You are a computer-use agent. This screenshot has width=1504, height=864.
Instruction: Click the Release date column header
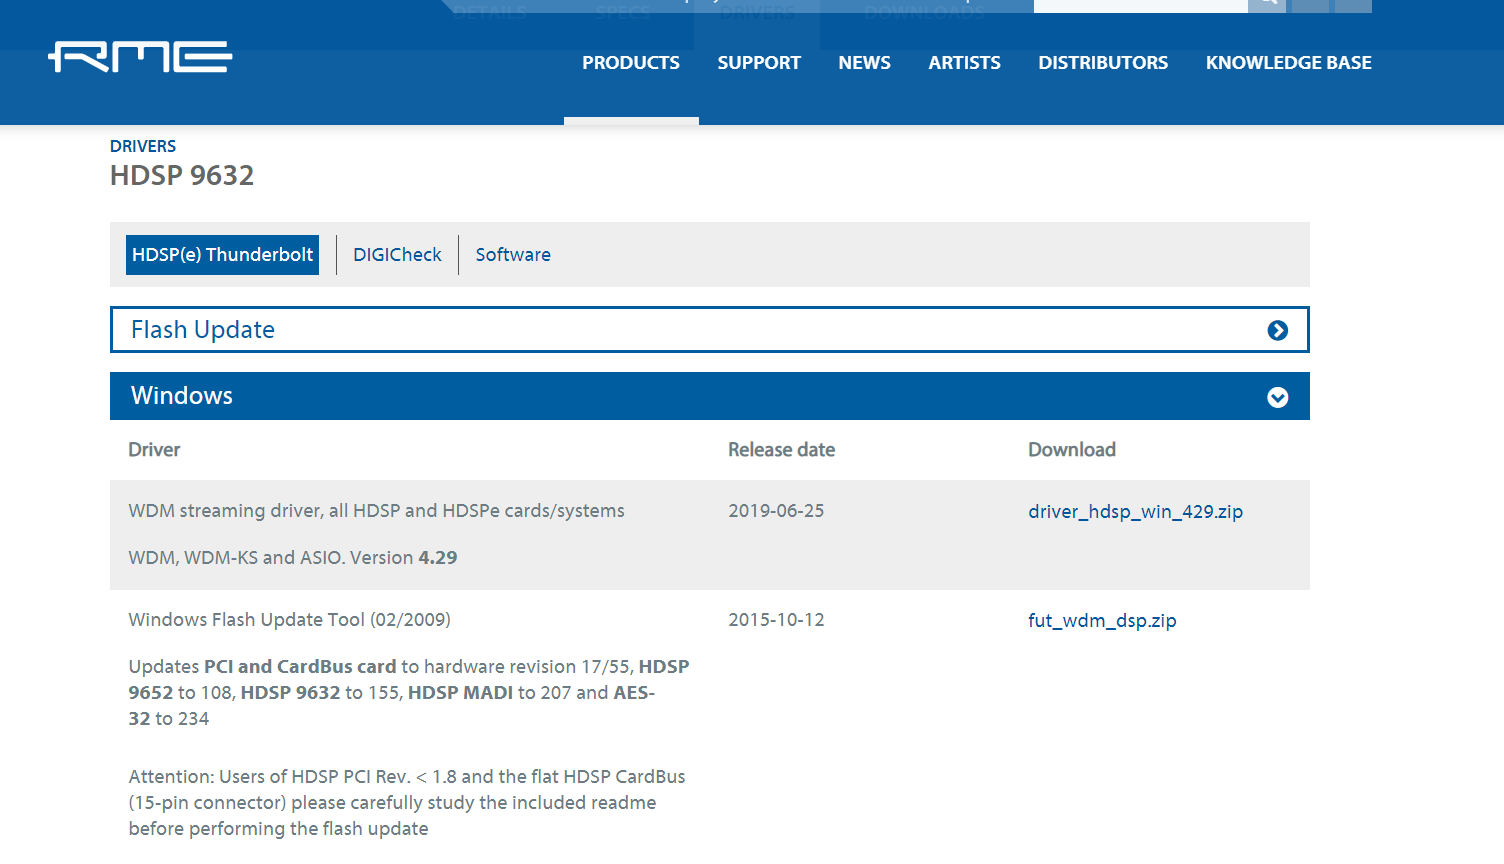click(781, 450)
